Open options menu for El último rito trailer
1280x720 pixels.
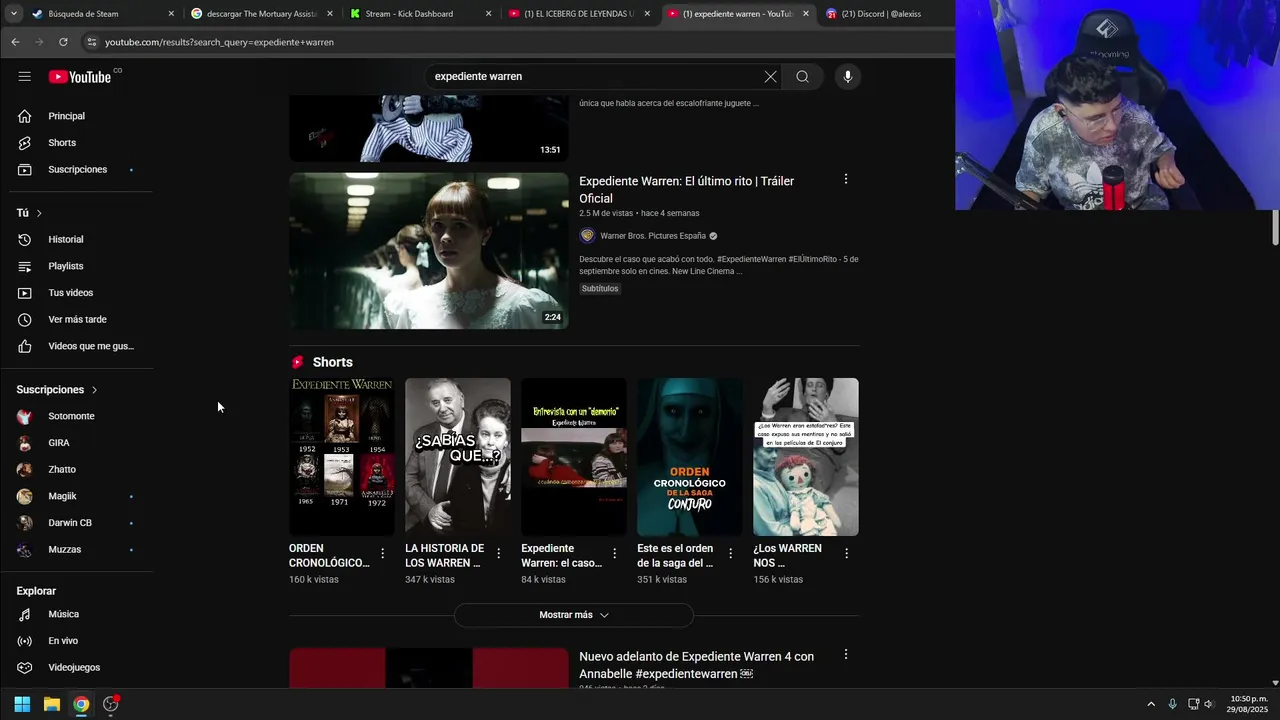pos(846,179)
